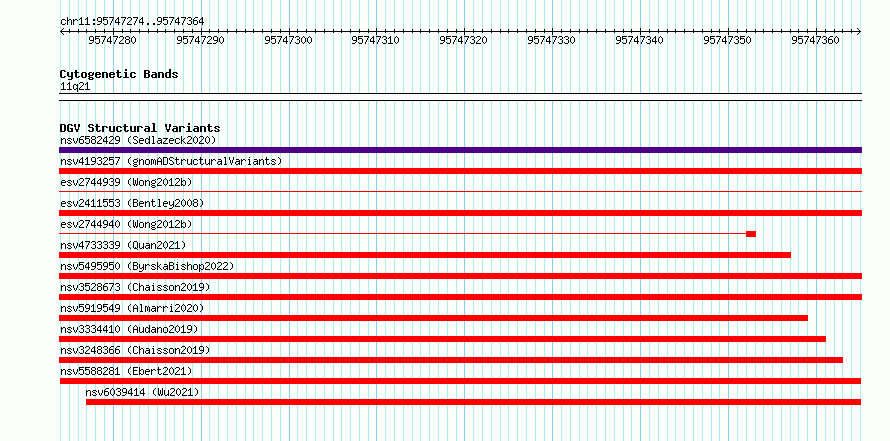Select the Cytogenetic Bands track title
The height and width of the screenshot is (441, 890).
tap(119, 74)
